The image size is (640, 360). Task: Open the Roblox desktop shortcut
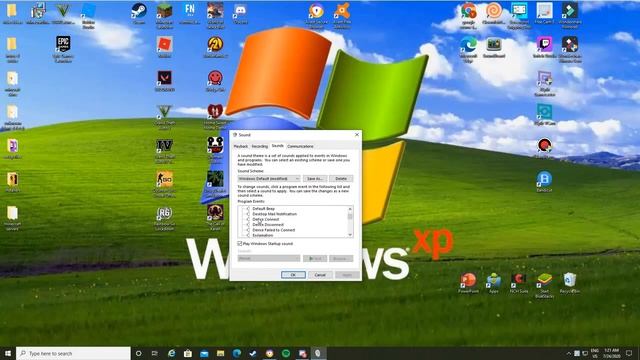[x=164, y=47]
